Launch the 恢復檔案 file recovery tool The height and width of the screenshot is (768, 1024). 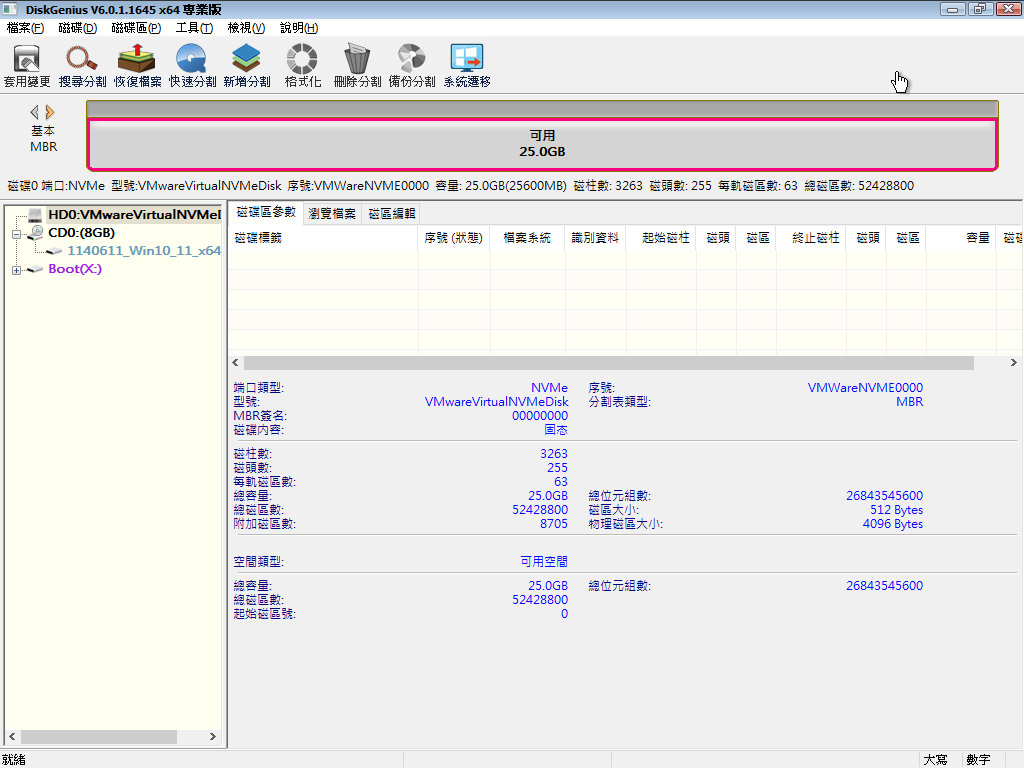(x=137, y=66)
